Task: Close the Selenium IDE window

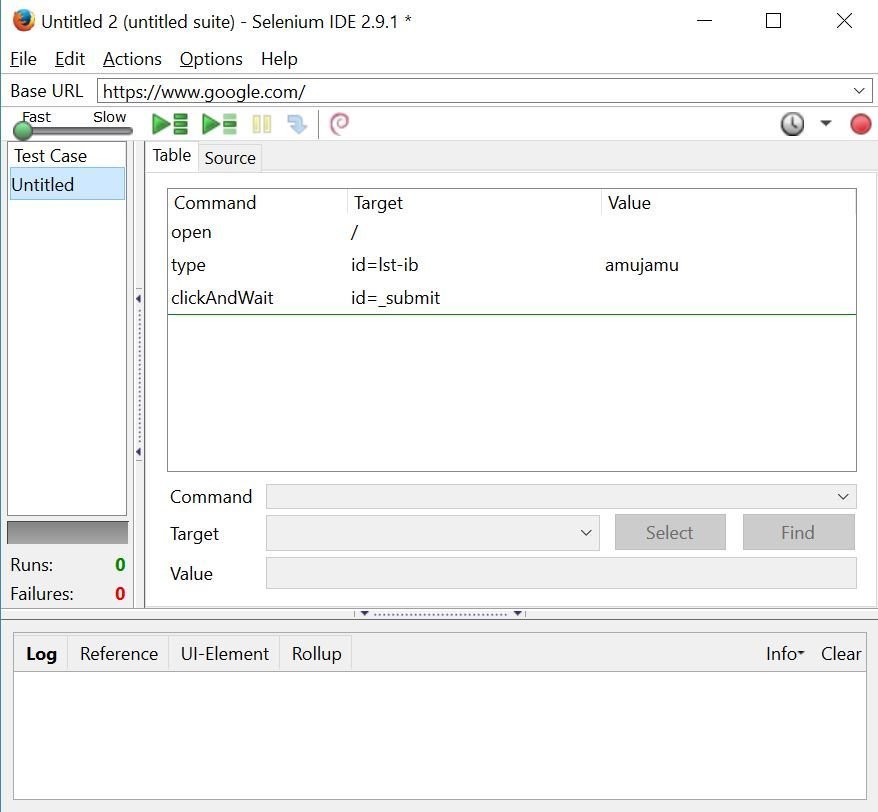Action: click(x=844, y=21)
